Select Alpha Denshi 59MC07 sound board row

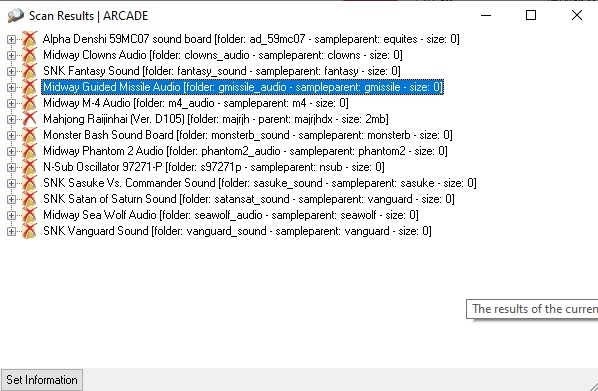251,39
